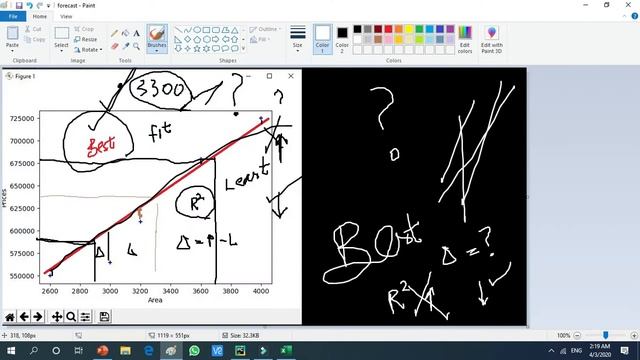640x360 pixels.
Task: Select the Magnifier tool
Action: point(137,47)
